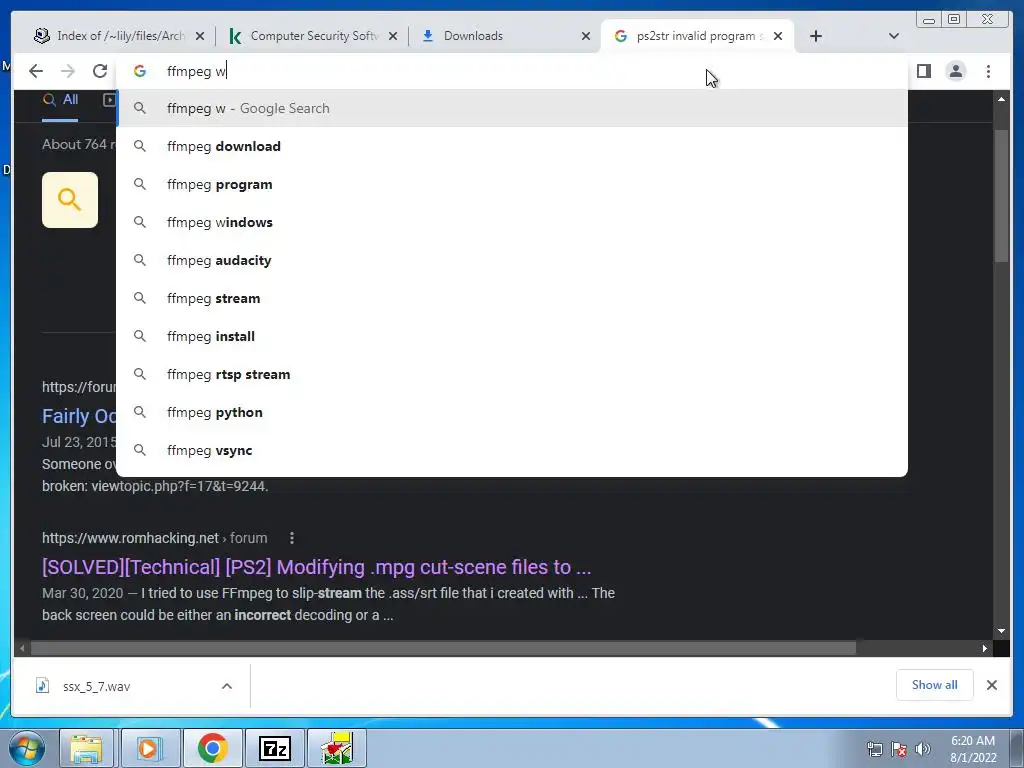
Task: Pick the 'ffmpeg windows' suggestion
Action: (x=512, y=222)
